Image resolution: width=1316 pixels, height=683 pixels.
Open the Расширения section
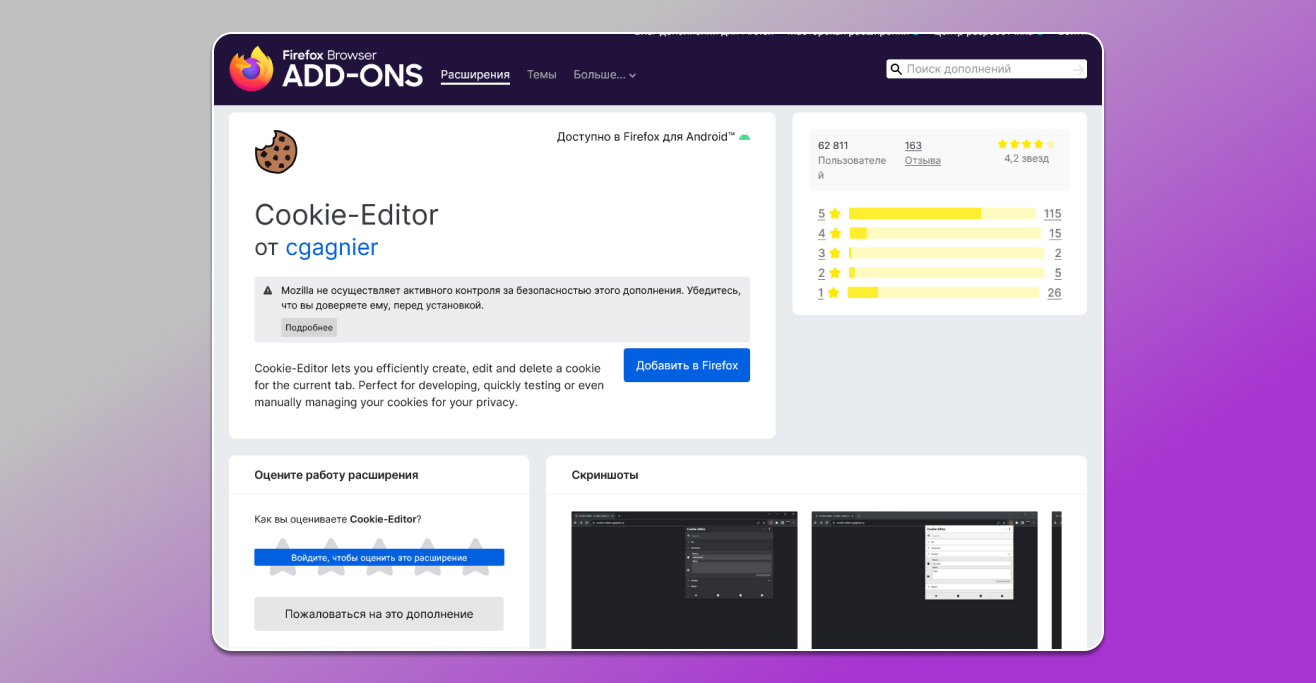pos(474,74)
